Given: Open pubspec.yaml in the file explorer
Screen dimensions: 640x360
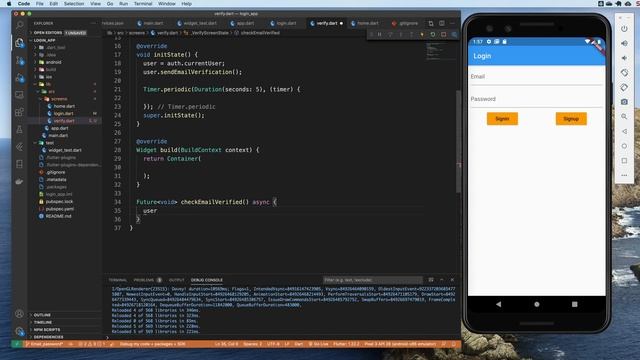Looking at the screenshot, I should click(x=60, y=209).
